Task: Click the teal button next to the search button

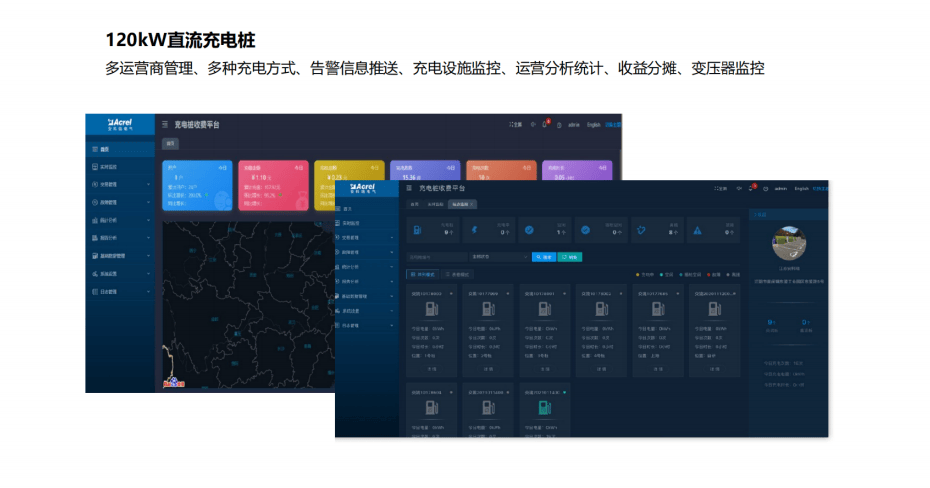Action: pos(570,257)
